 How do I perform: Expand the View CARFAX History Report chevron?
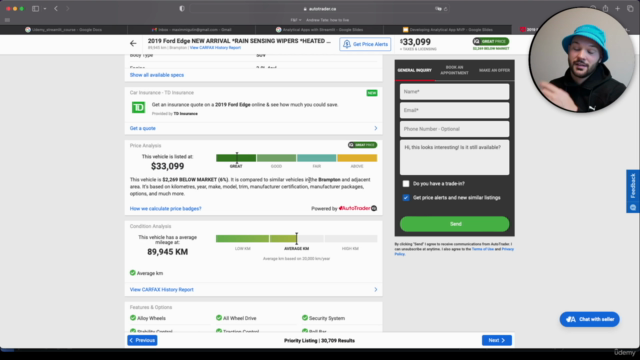click(x=376, y=289)
